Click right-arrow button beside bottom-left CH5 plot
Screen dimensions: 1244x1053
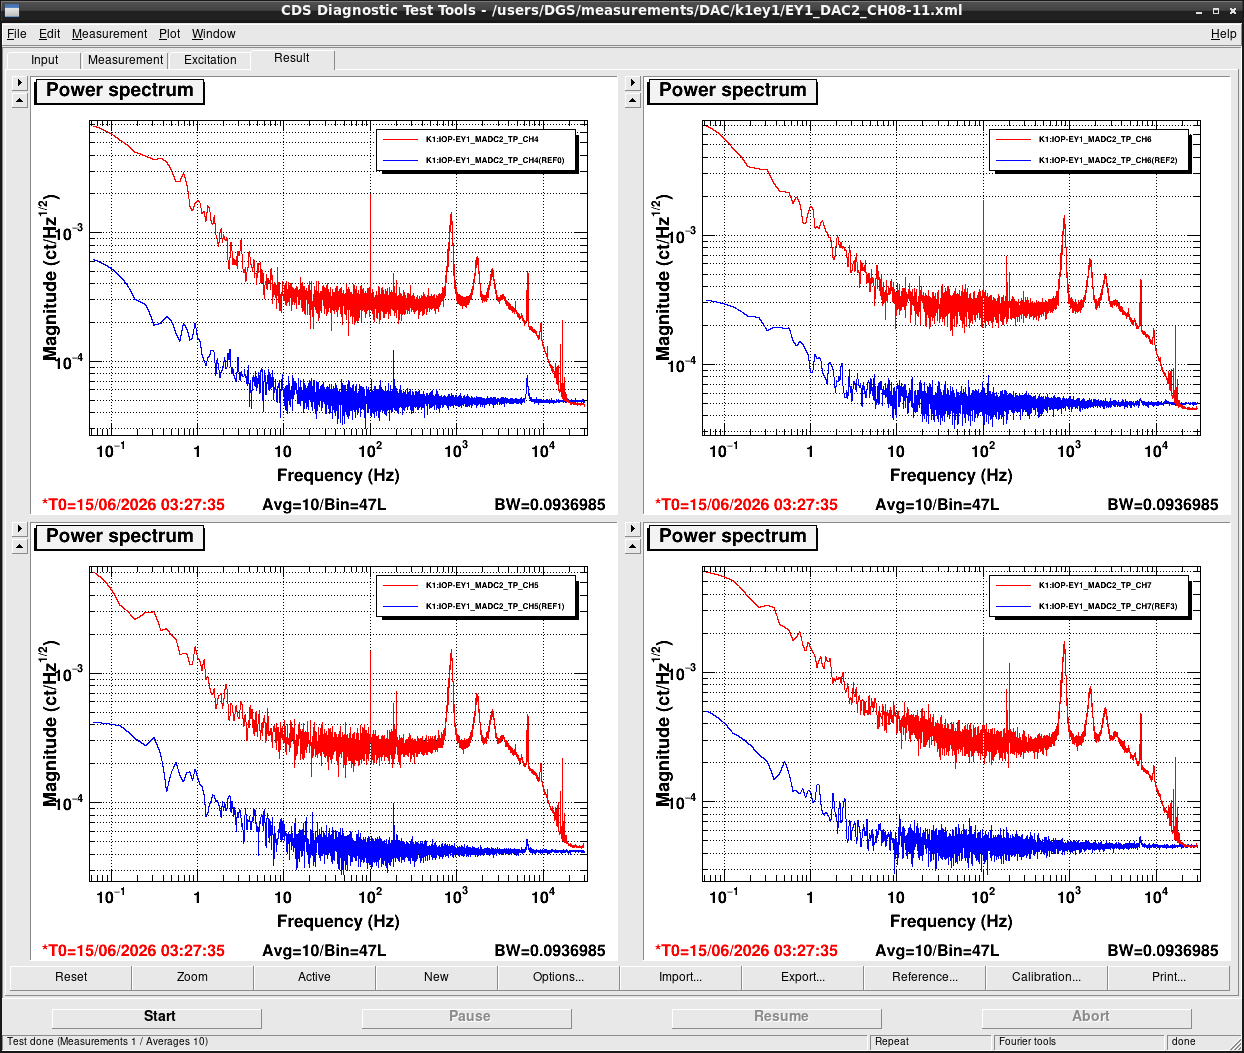click(19, 529)
